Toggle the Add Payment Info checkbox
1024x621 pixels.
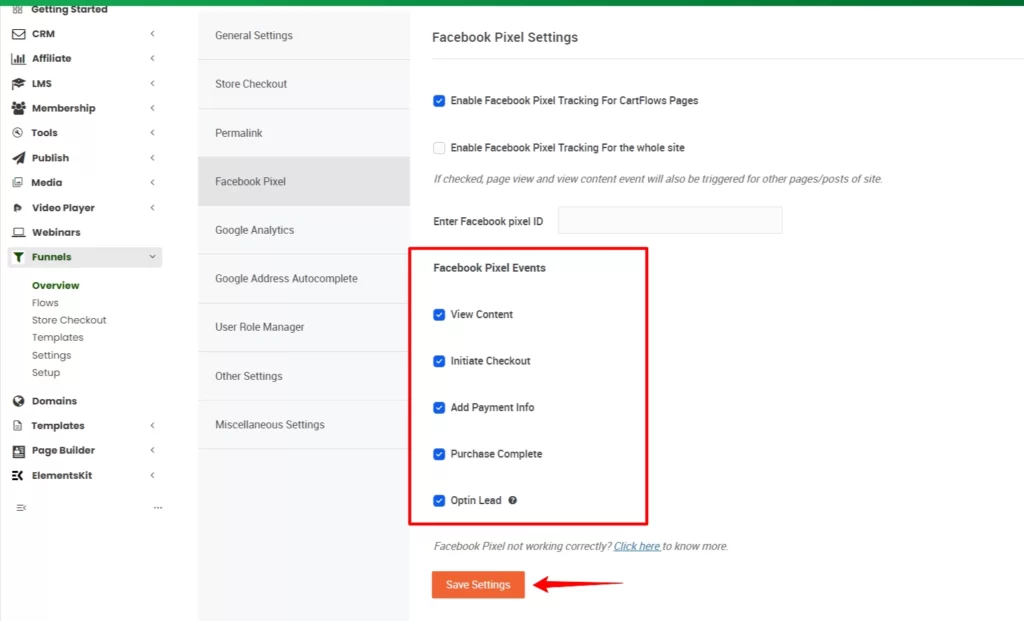coord(439,407)
